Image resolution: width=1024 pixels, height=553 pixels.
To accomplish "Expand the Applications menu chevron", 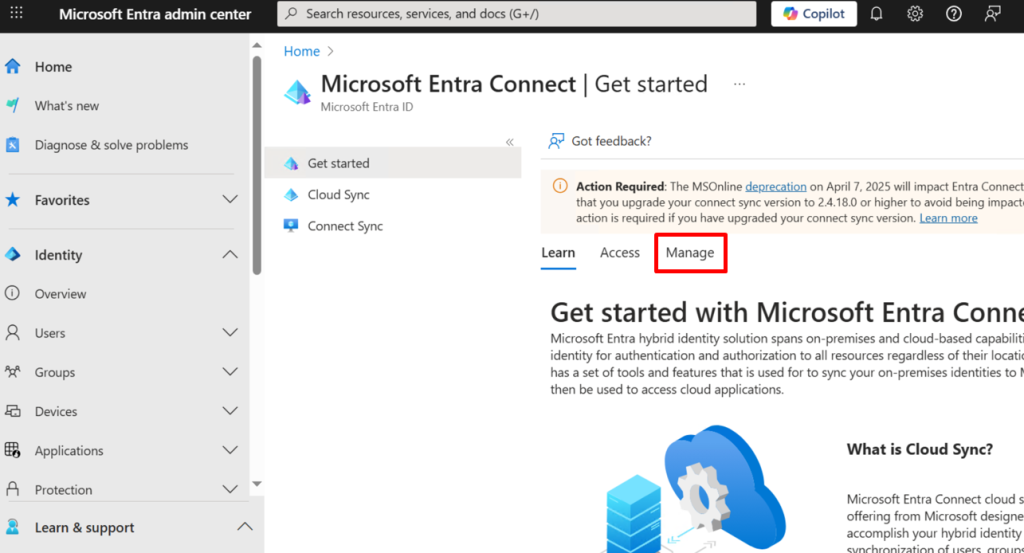I will 230,450.
